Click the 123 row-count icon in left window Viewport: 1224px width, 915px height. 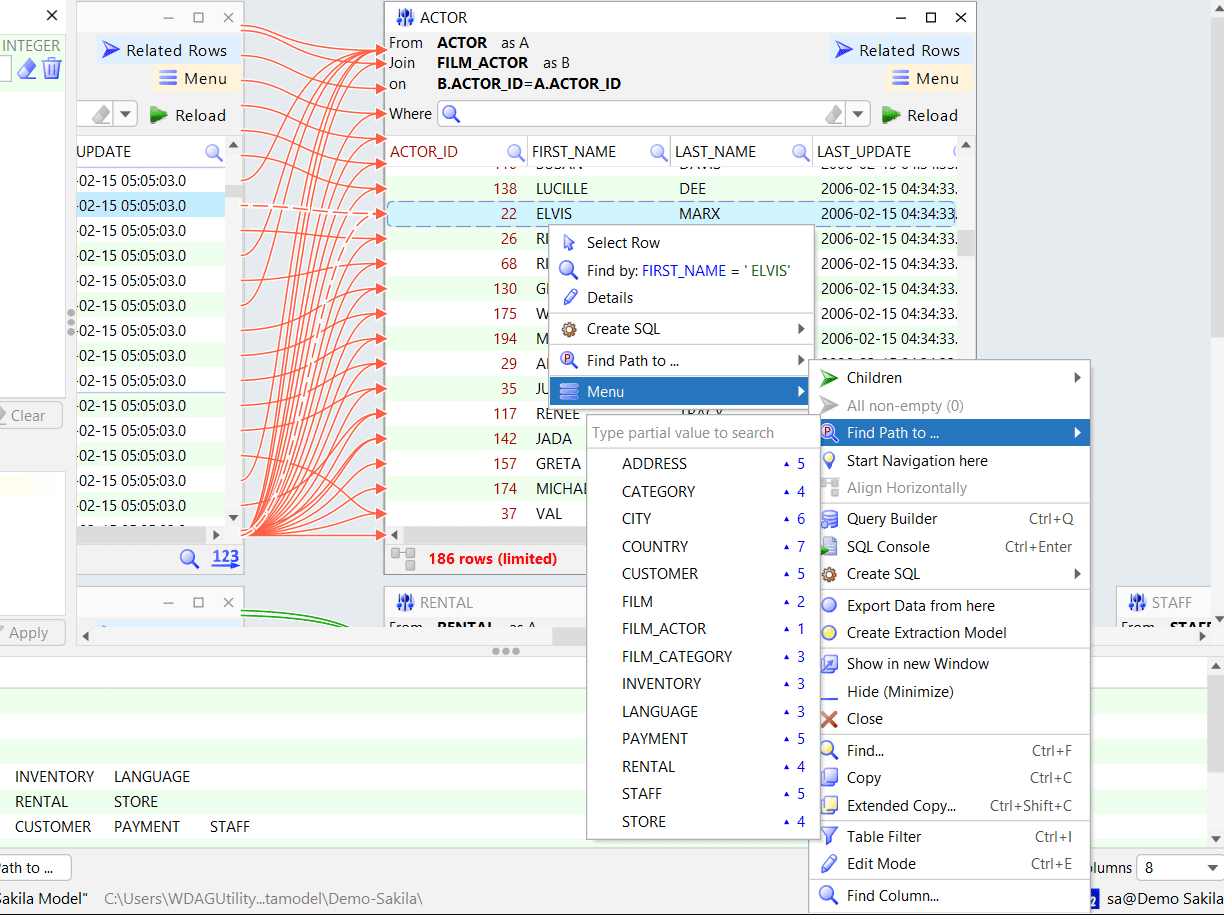pos(225,558)
